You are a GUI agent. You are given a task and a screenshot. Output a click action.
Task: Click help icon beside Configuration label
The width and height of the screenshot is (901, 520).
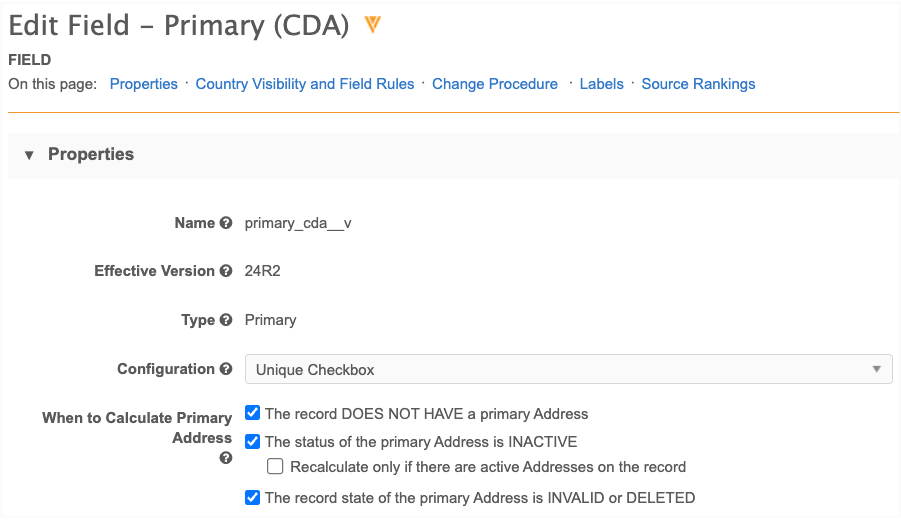click(x=226, y=369)
